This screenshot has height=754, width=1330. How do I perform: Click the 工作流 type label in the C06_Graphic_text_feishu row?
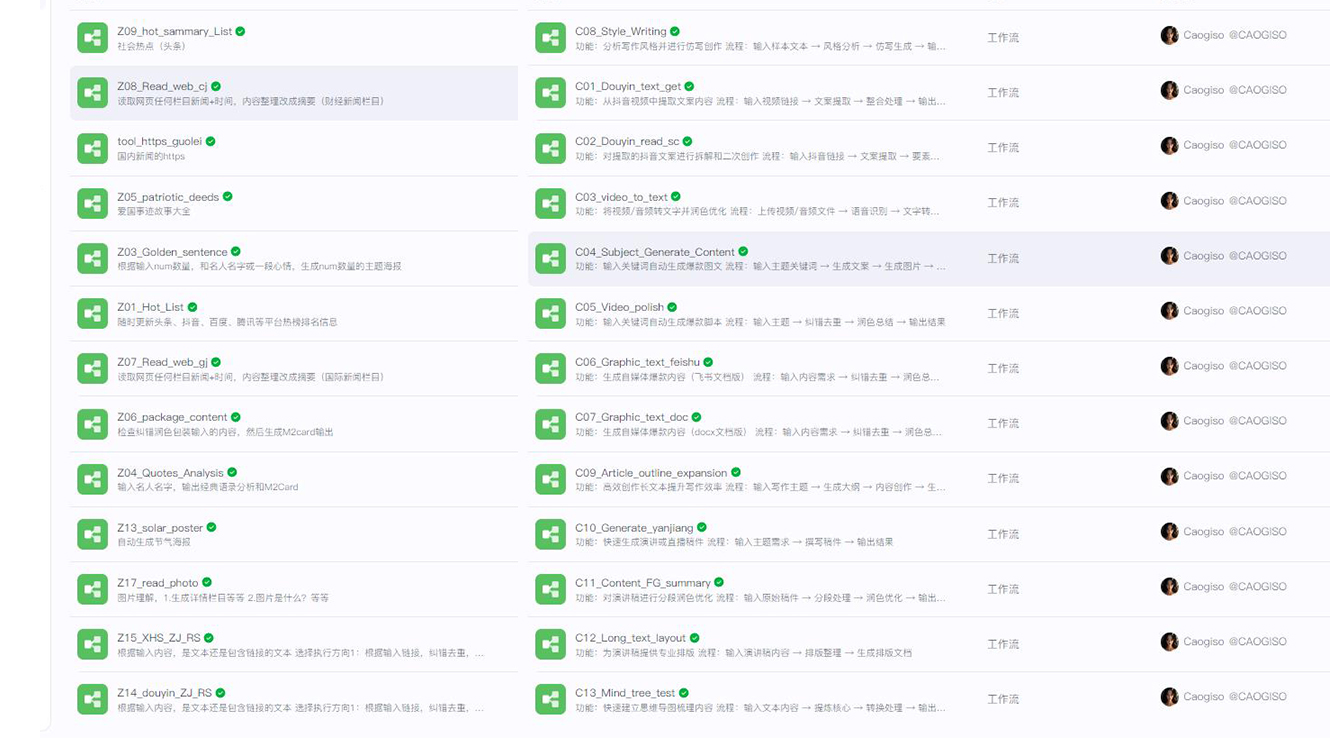(x=1002, y=368)
